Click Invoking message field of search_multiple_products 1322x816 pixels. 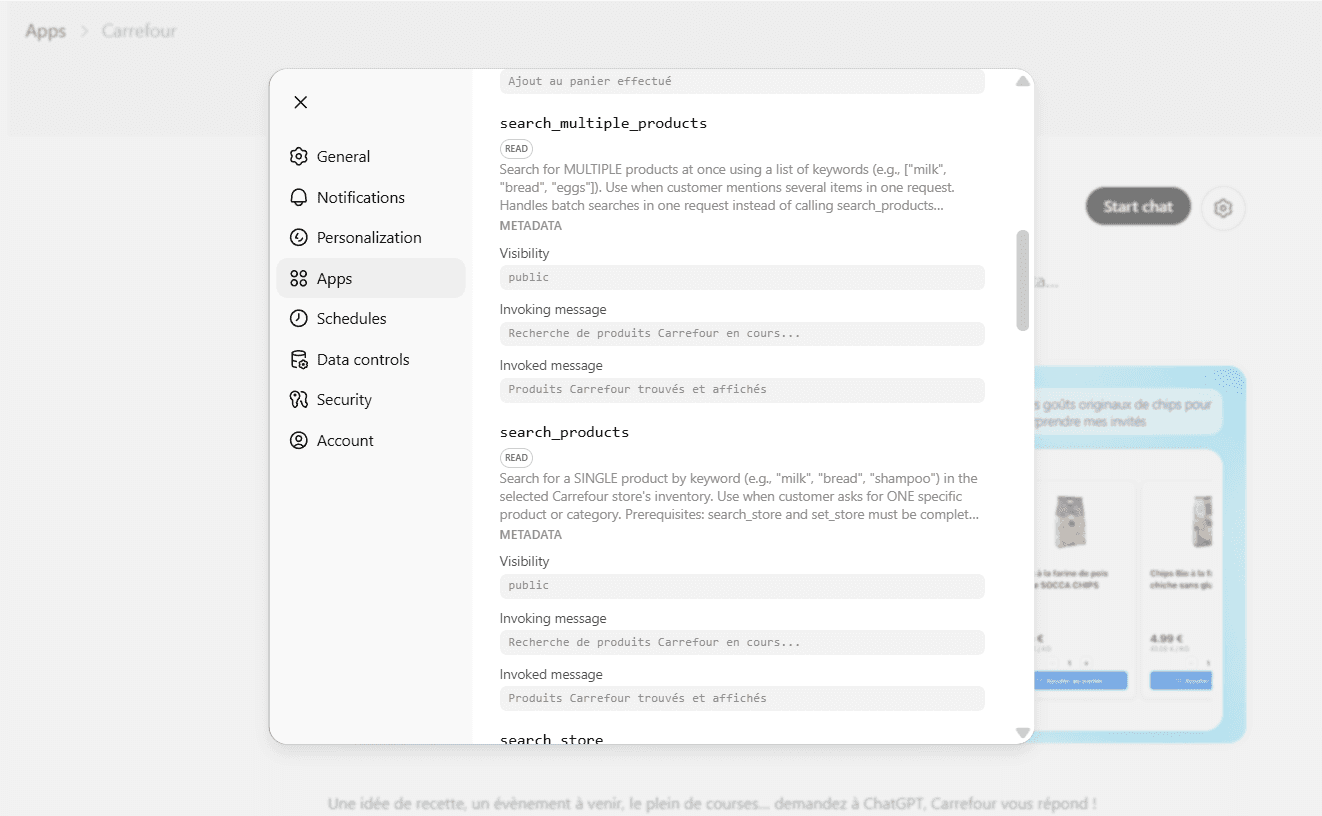pos(742,333)
